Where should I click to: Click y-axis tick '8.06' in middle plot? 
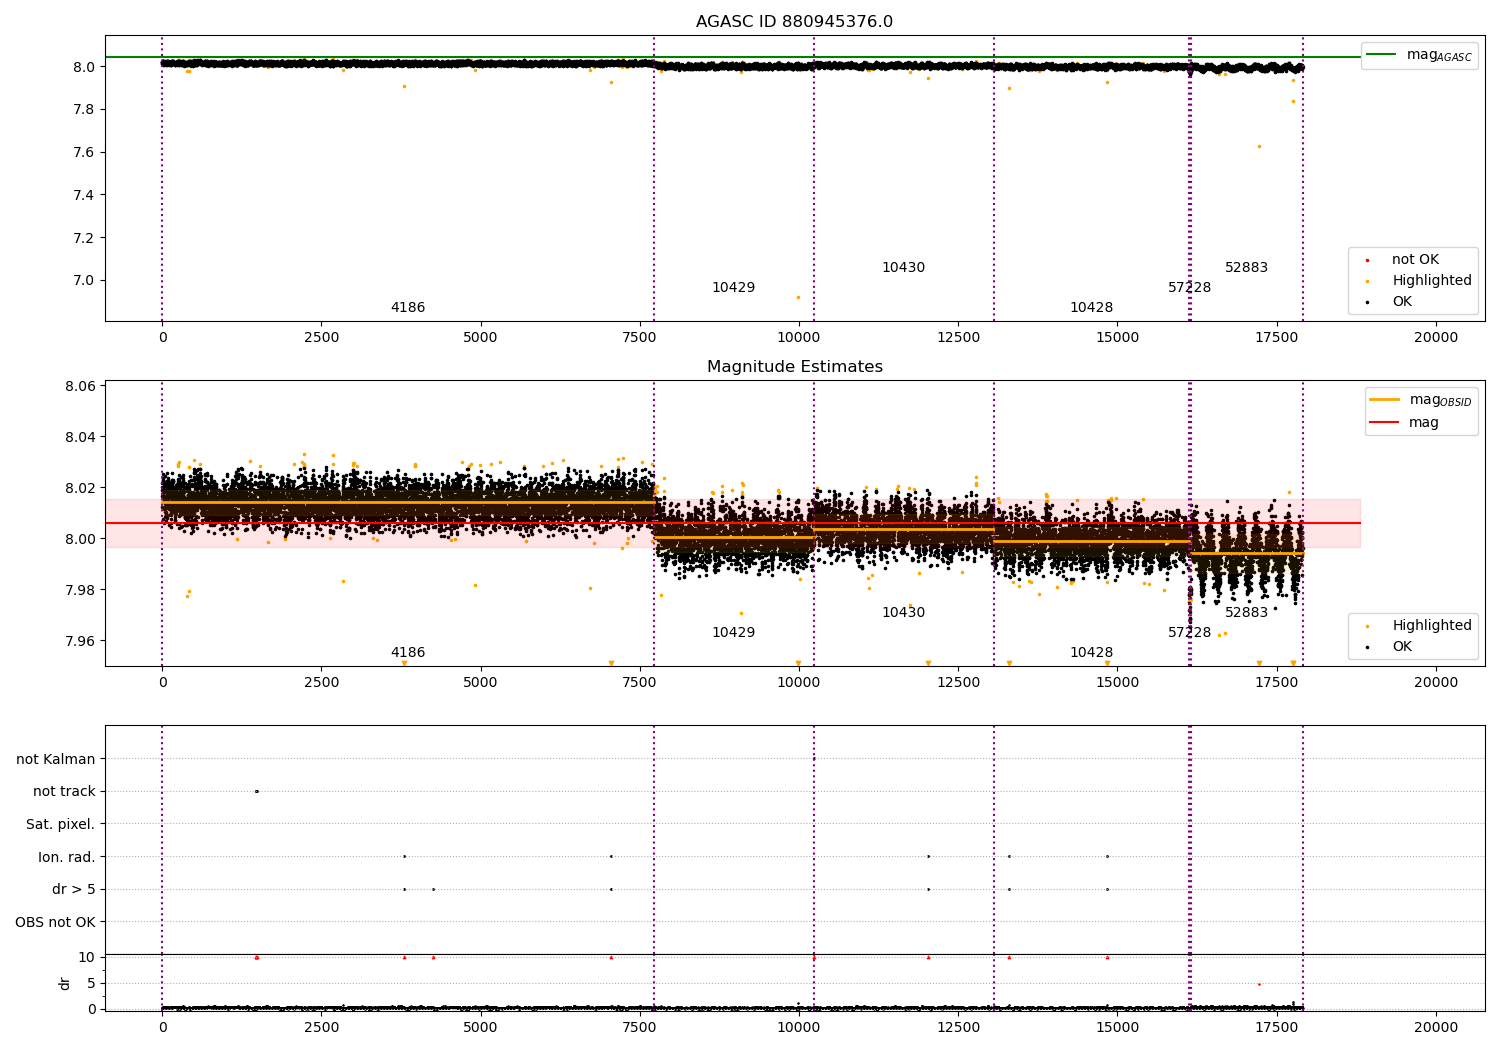pyautogui.click(x=80, y=387)
